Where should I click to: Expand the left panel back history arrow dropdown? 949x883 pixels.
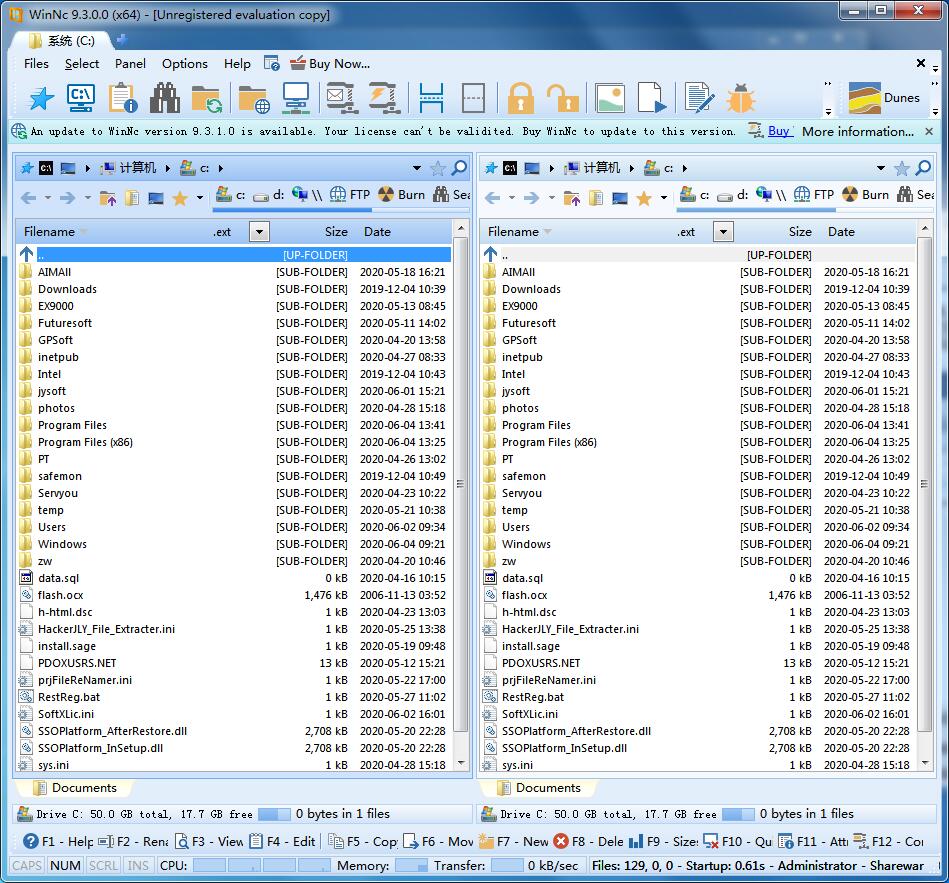(47, 197)
